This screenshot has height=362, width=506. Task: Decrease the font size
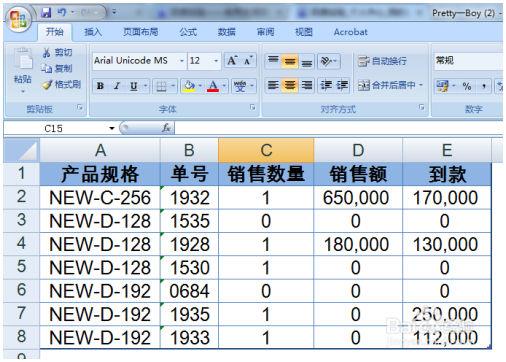click(248, 61)
